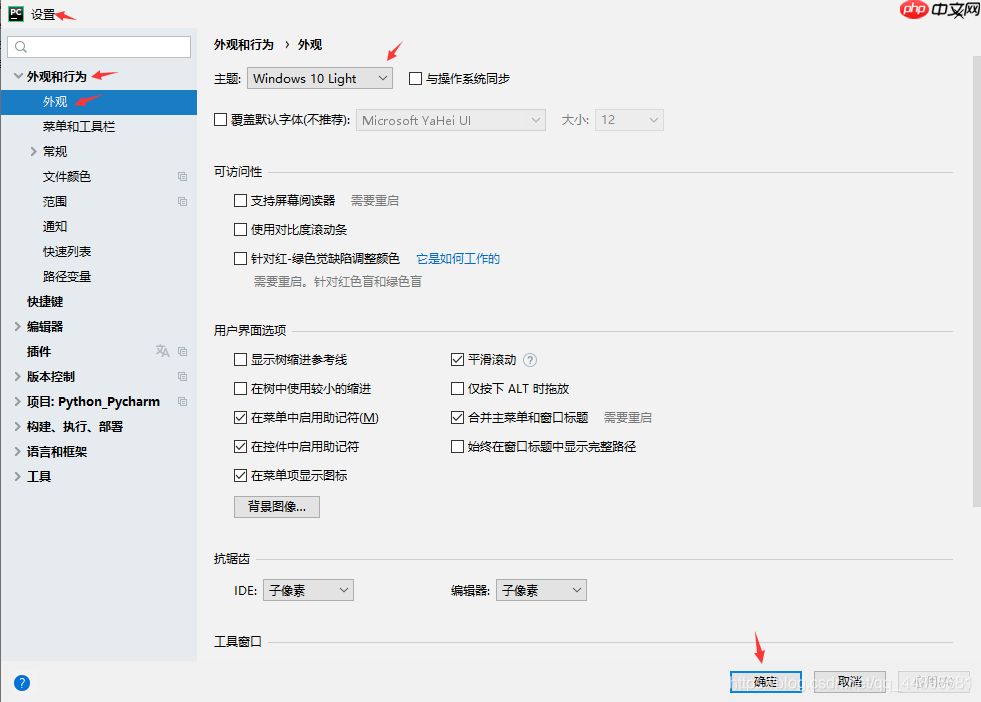981x702 pixels.
Task: Uncheck 合并主菜单和窗口标题
Action: pyautogui.click(x=457, y=417)
